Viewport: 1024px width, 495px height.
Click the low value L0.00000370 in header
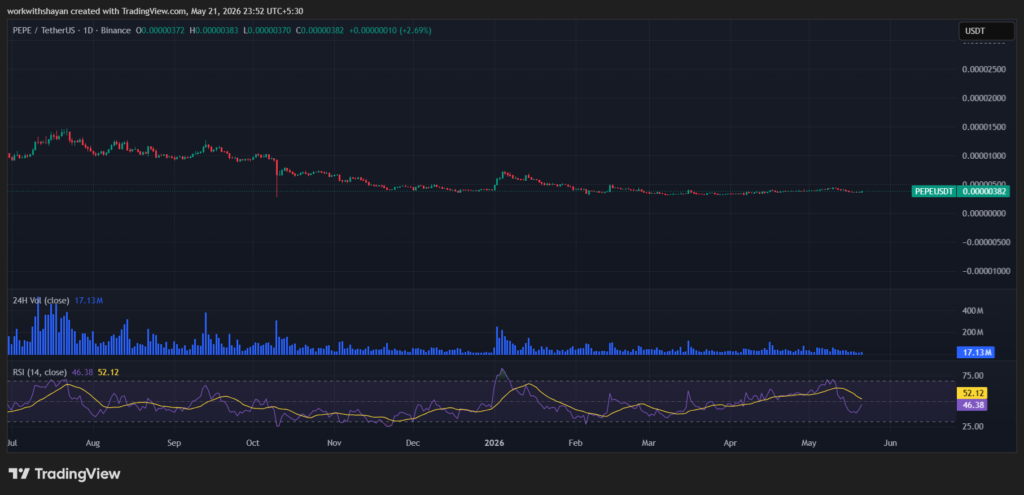pyautogui.click(x=265, y=30)
